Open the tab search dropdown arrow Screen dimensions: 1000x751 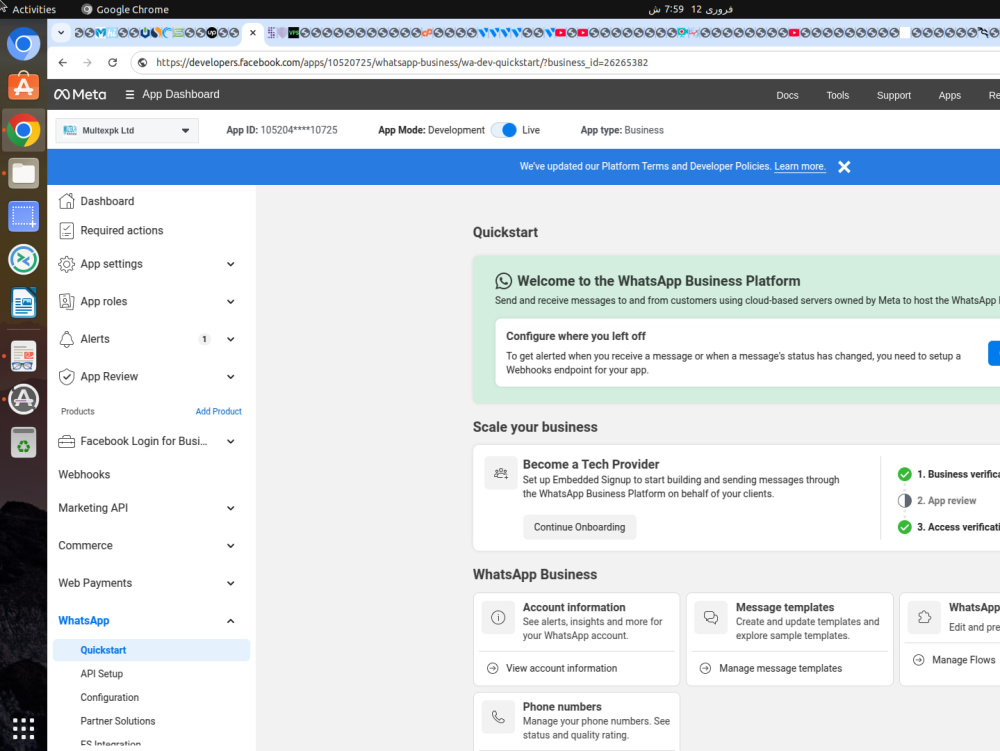click(61, 33)
